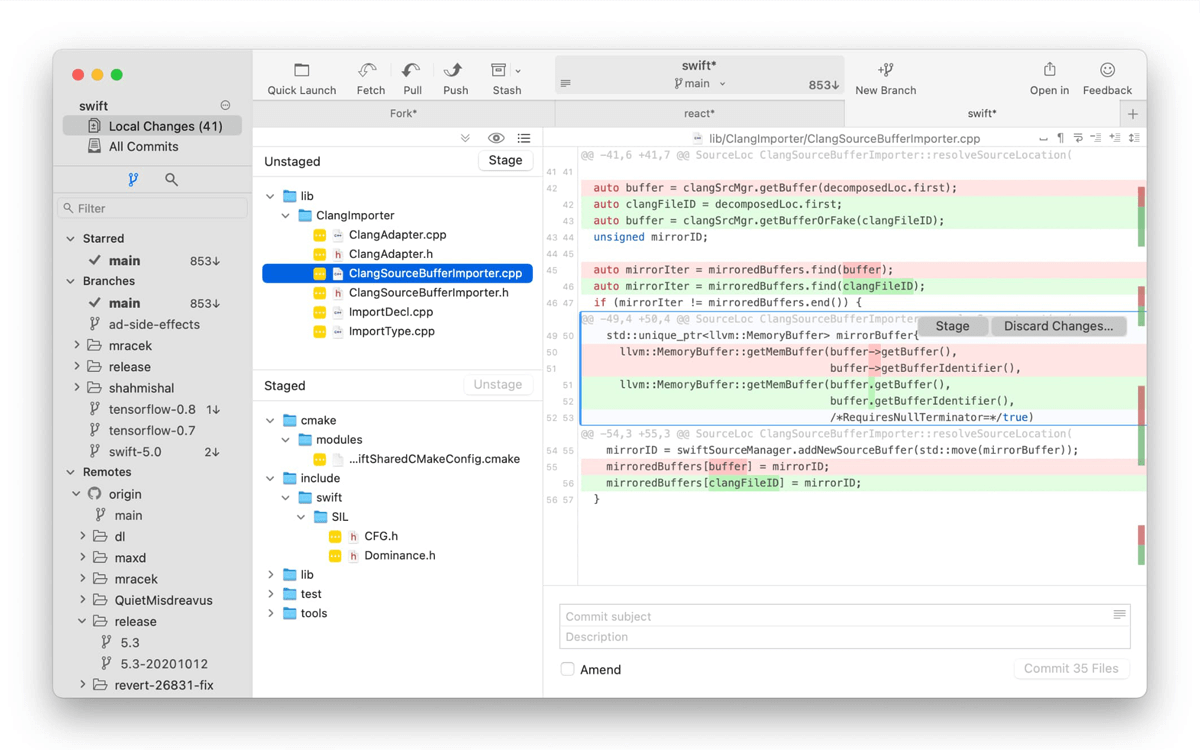
Task: Open the swift repository options ellipsis
Action: pos(225,105)
